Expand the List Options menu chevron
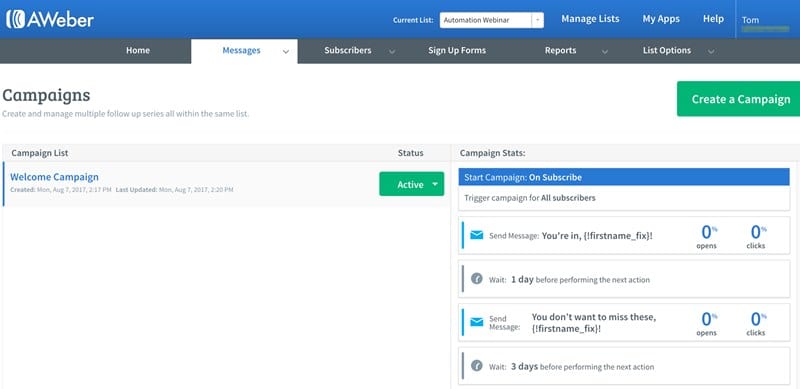The height and width of the screenshot is (389, 800). click(711, 52)
